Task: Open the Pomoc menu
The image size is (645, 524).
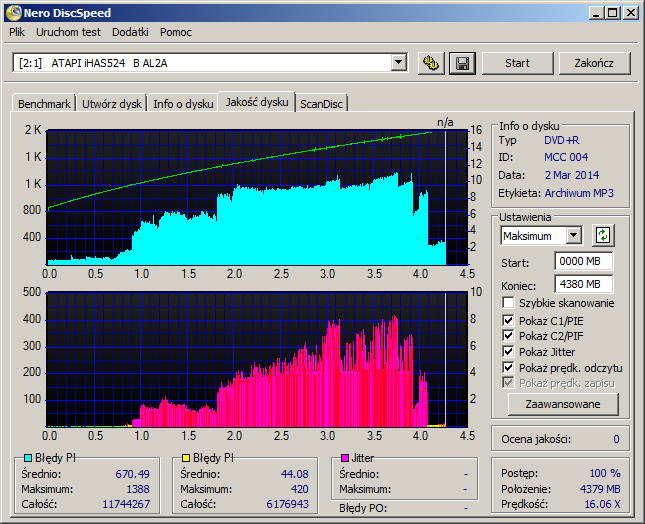Action: coord(176,32)
